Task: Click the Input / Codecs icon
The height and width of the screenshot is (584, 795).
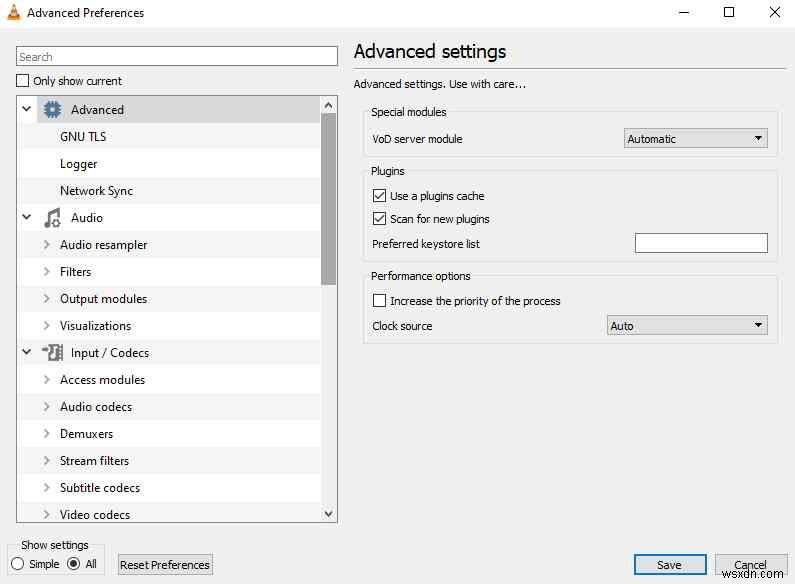Action: pyautogui.click(x=52, y=353)
